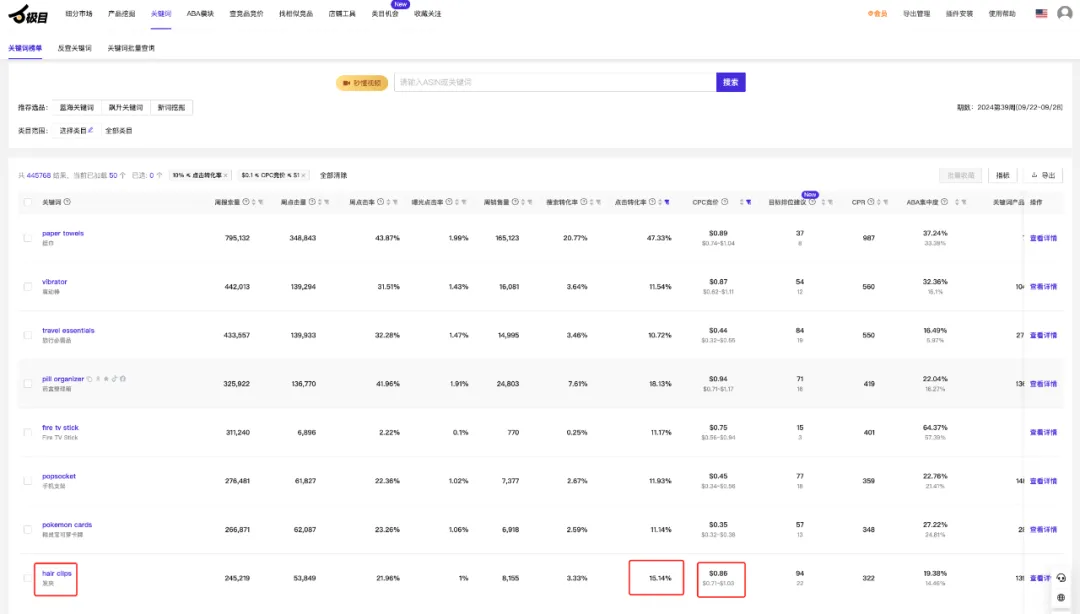Screen dimensions: 1080x614
Task: Click the edit pencil beside 选择类目
Action: tap(90, 130)
